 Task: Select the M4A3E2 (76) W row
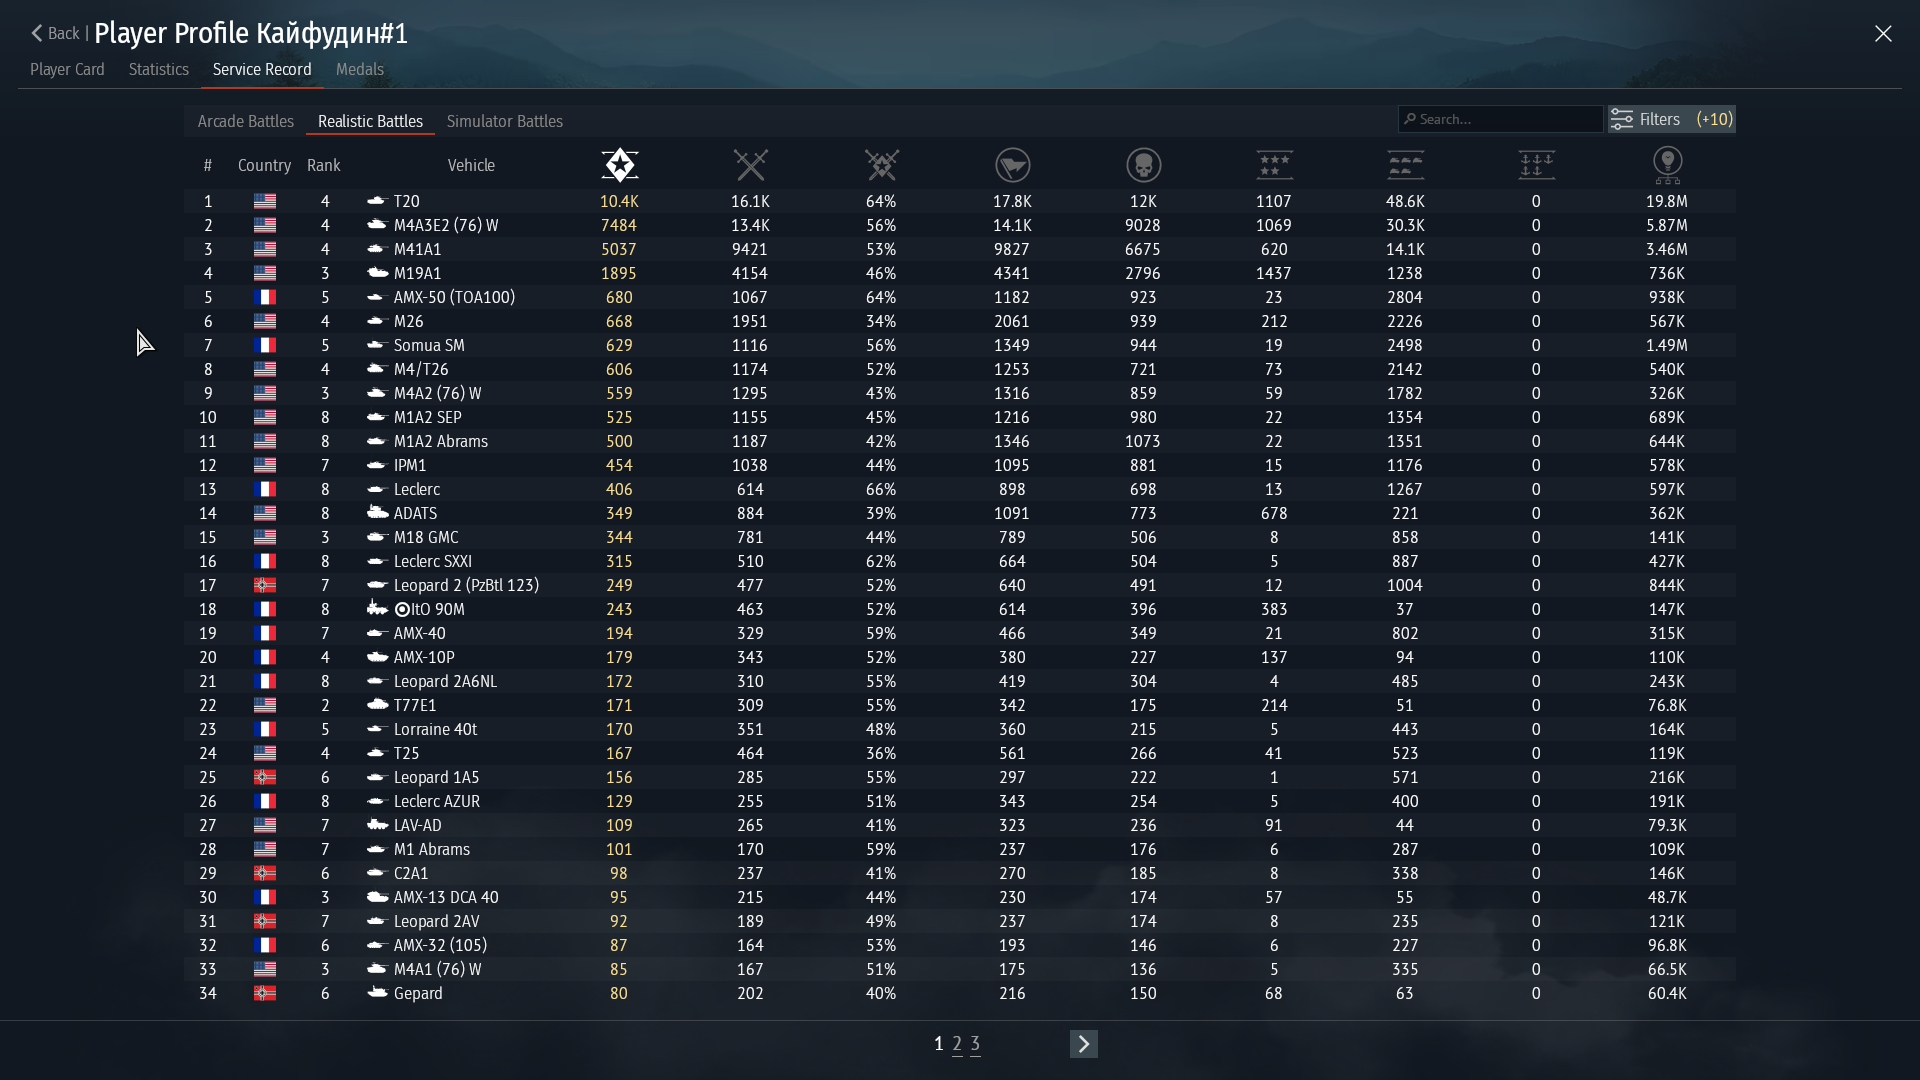tap(960, 225)
